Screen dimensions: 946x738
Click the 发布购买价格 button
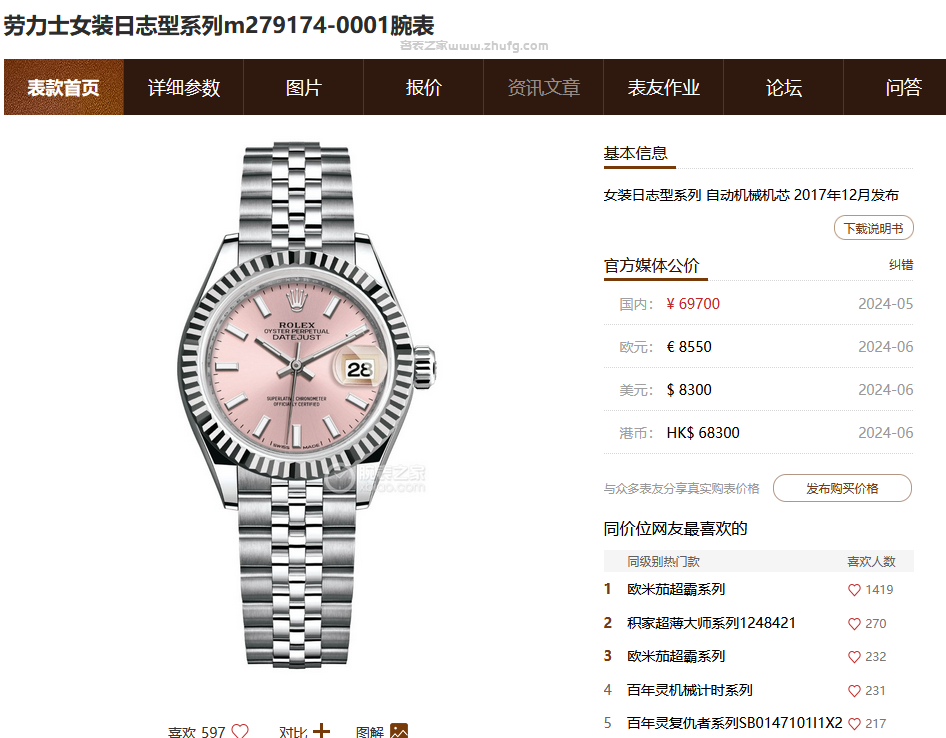(x=842, y=488)
